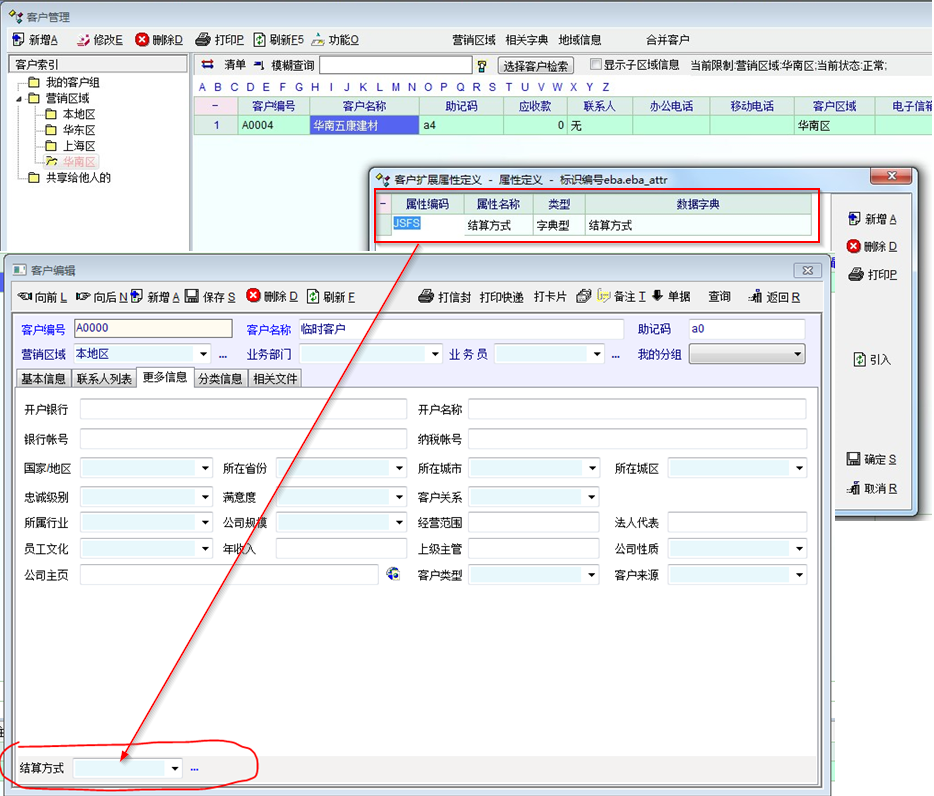Click the 返回 icon in 客户编辑 toolbar
The height and width of the screenshot is (796, 934).
click(755, 297)
